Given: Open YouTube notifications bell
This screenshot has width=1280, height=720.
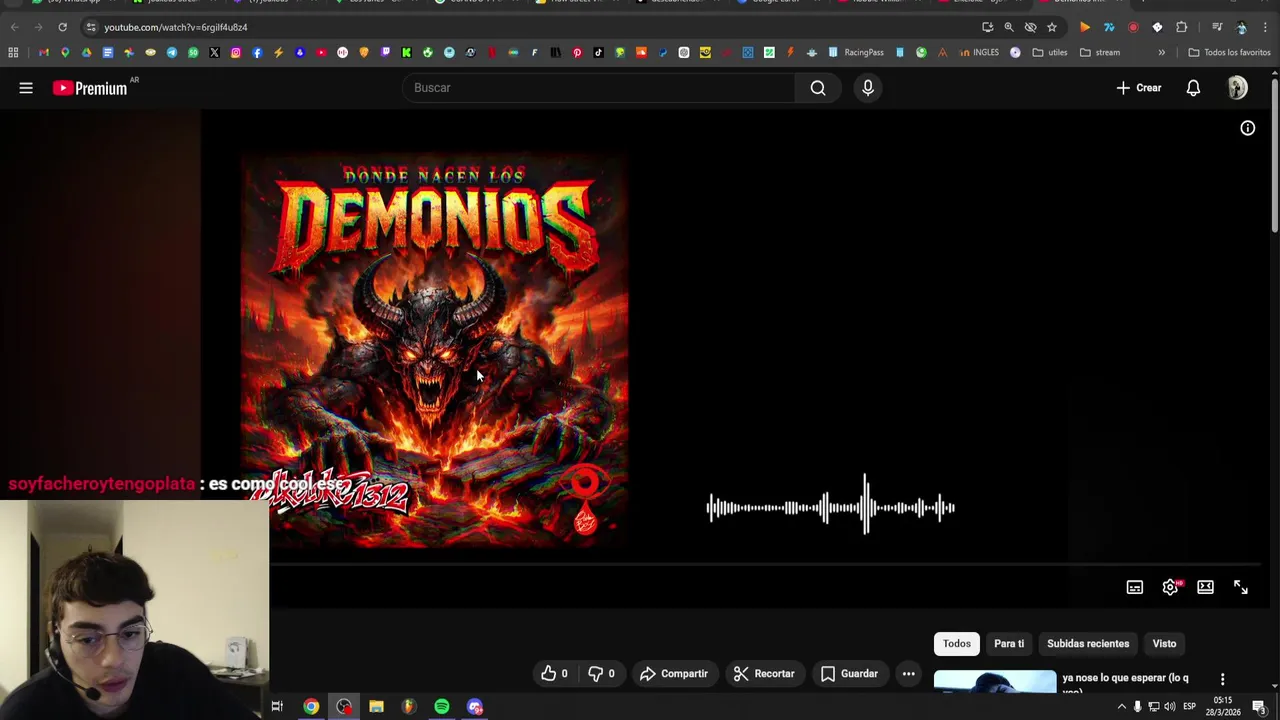Looking at the screenshot, I should (x=1193, y=88).
